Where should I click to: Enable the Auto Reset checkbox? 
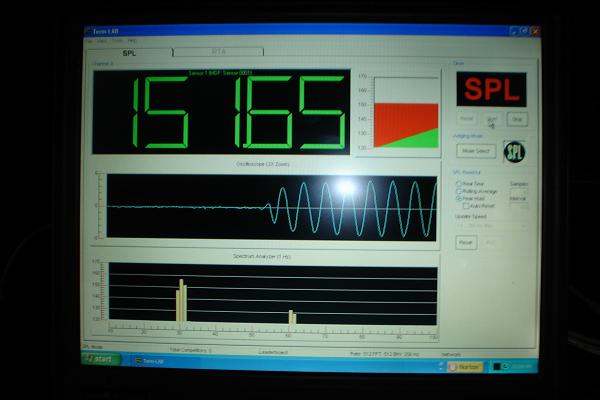(466, 206)
